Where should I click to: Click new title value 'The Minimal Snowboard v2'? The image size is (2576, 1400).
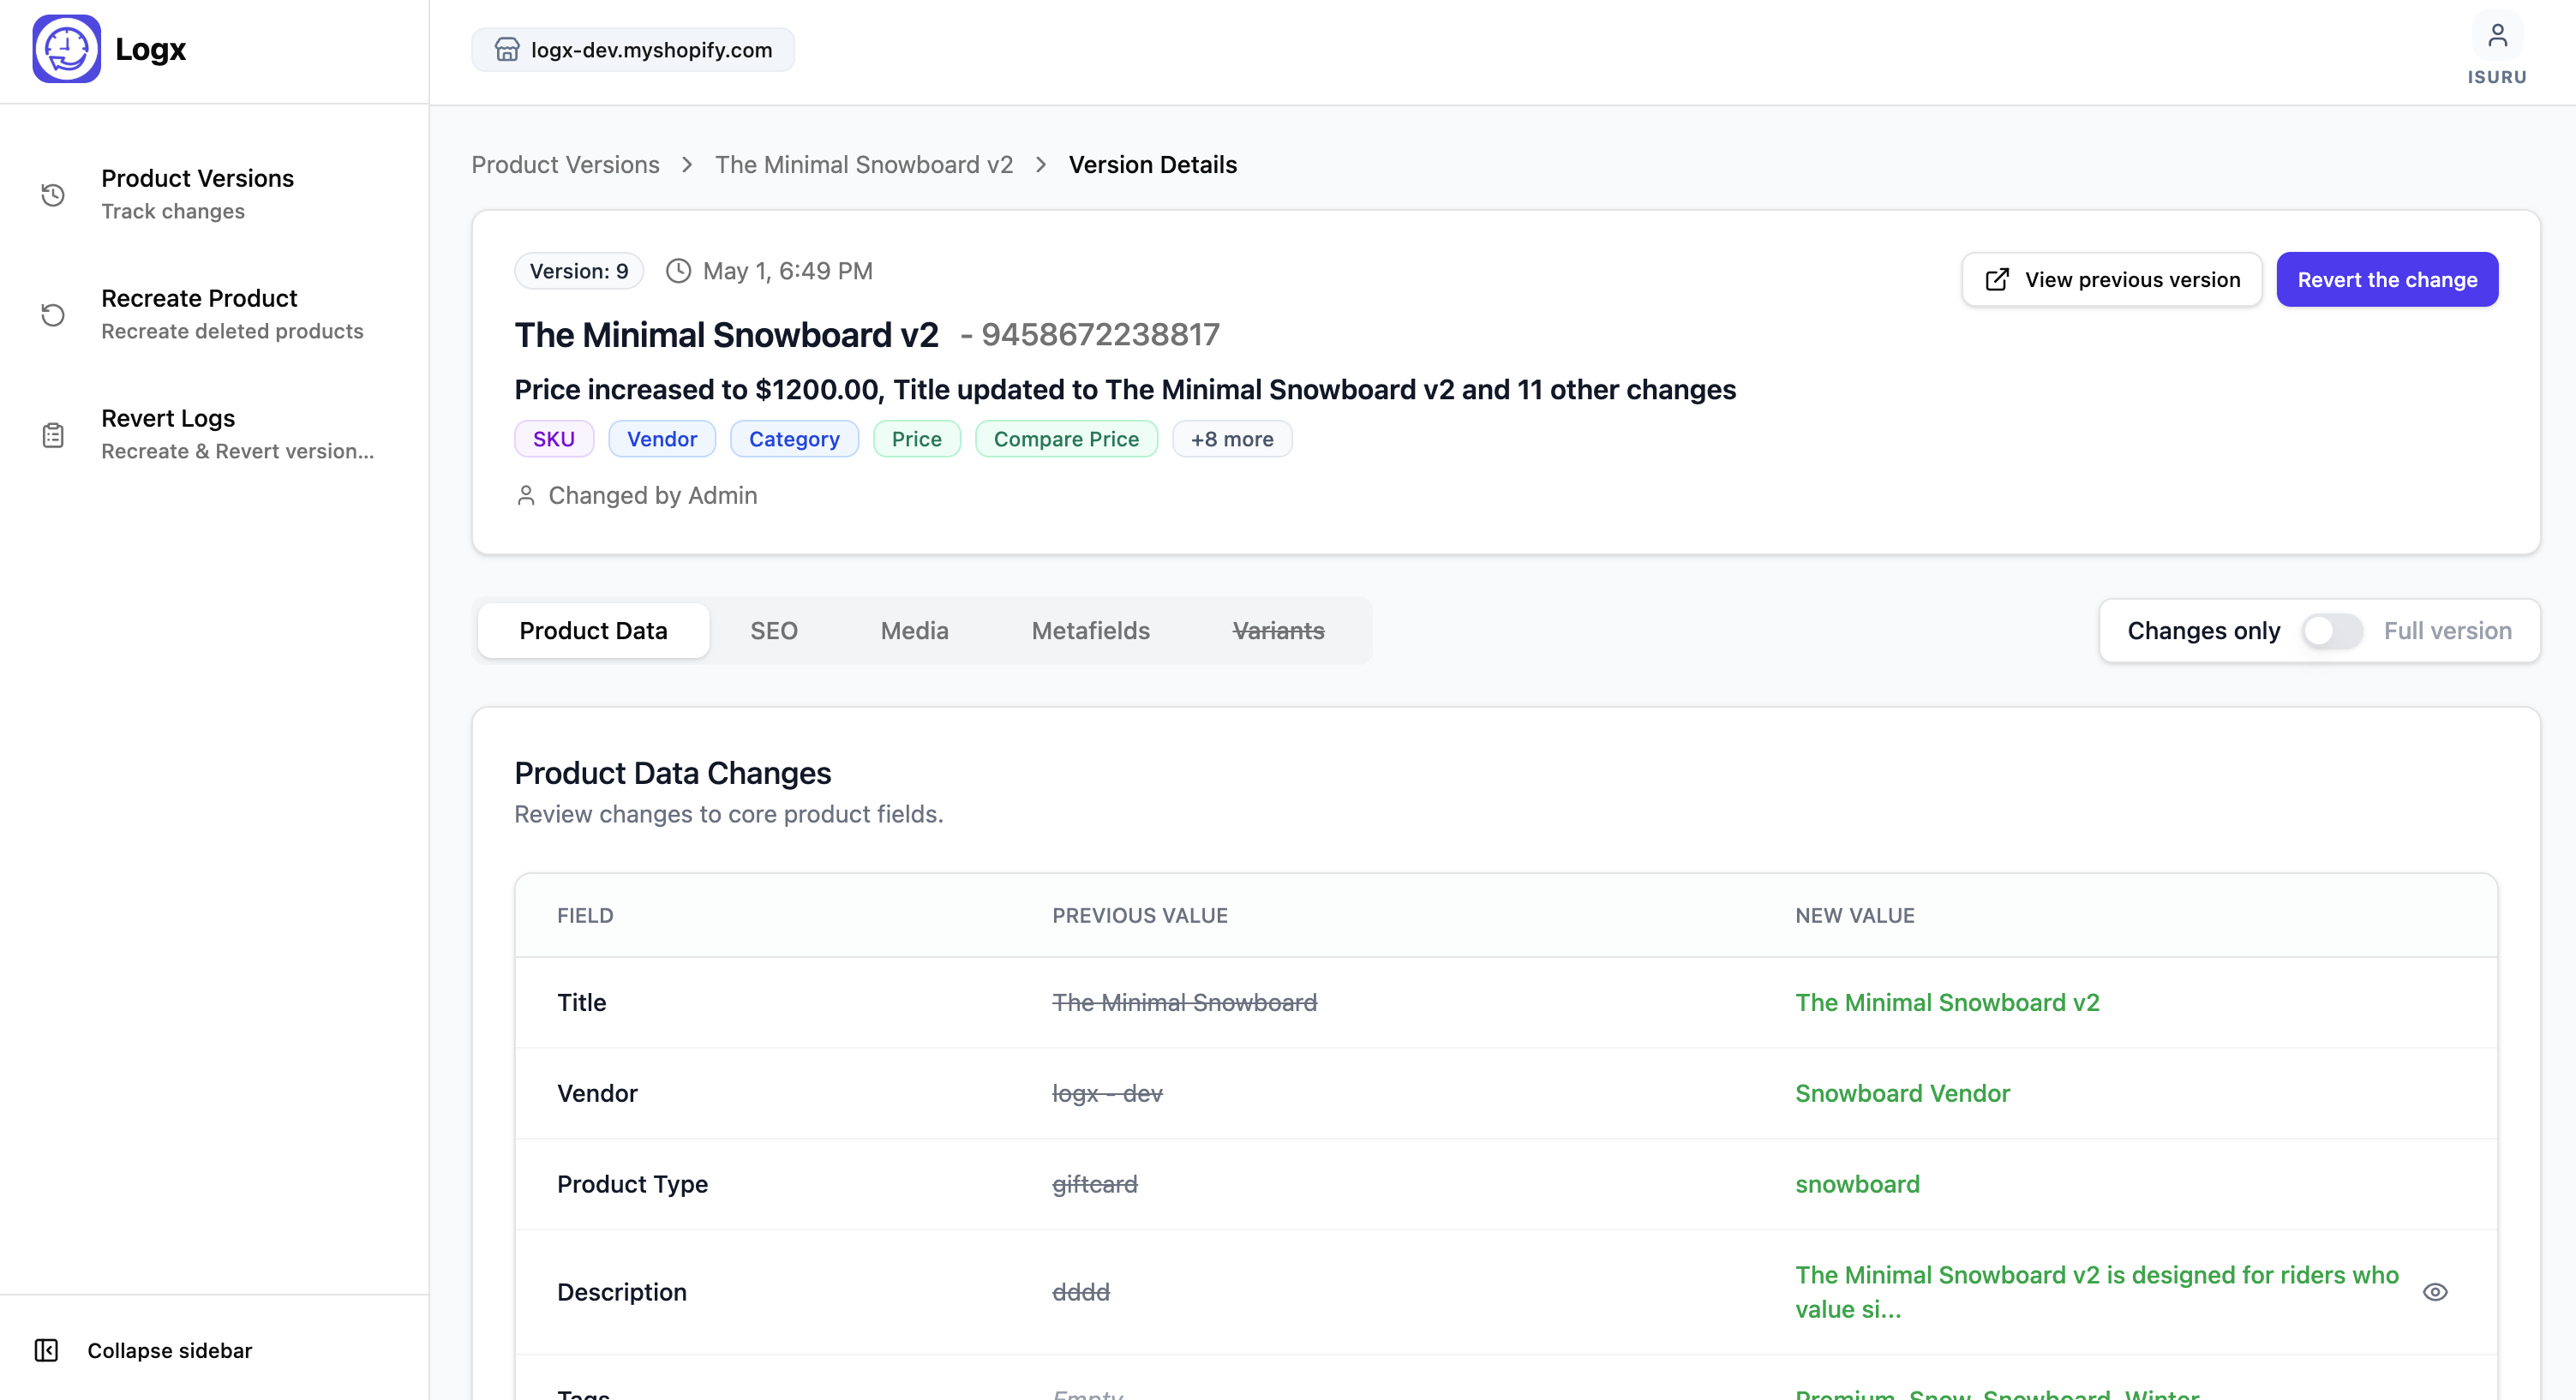(1947, 1002)
